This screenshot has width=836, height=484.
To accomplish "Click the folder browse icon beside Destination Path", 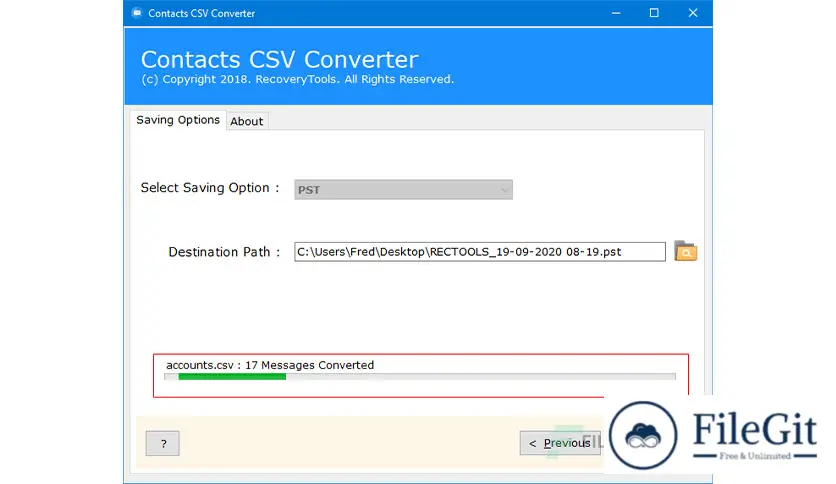I will 685,251.
